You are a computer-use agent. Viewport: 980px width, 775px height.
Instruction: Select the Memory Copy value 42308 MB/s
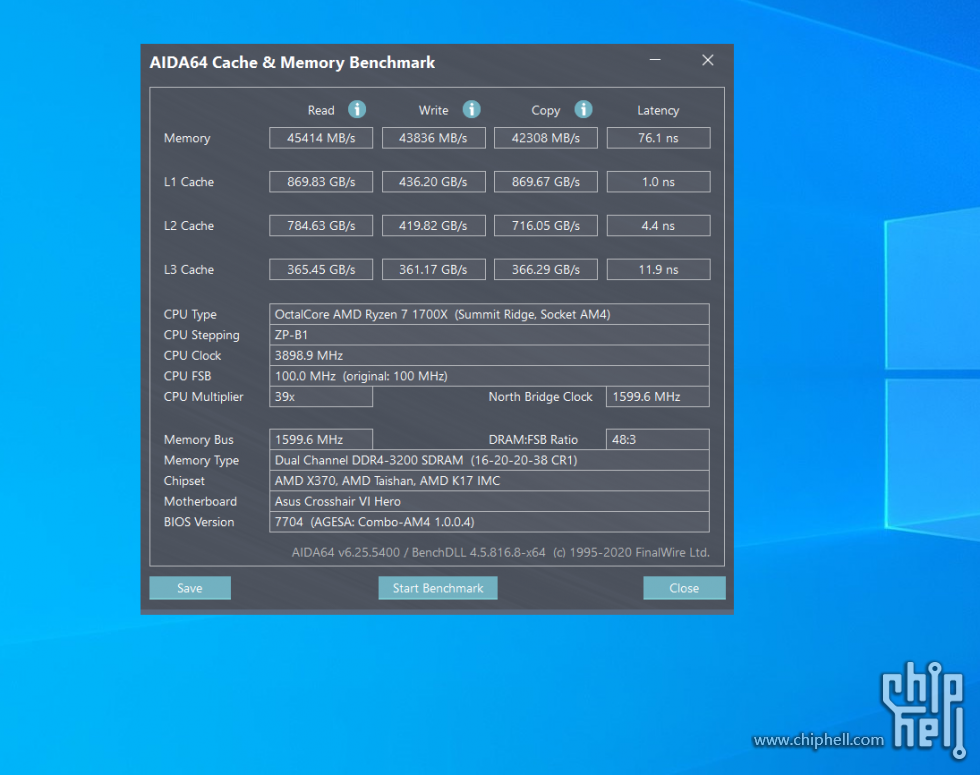pos(546,138)
